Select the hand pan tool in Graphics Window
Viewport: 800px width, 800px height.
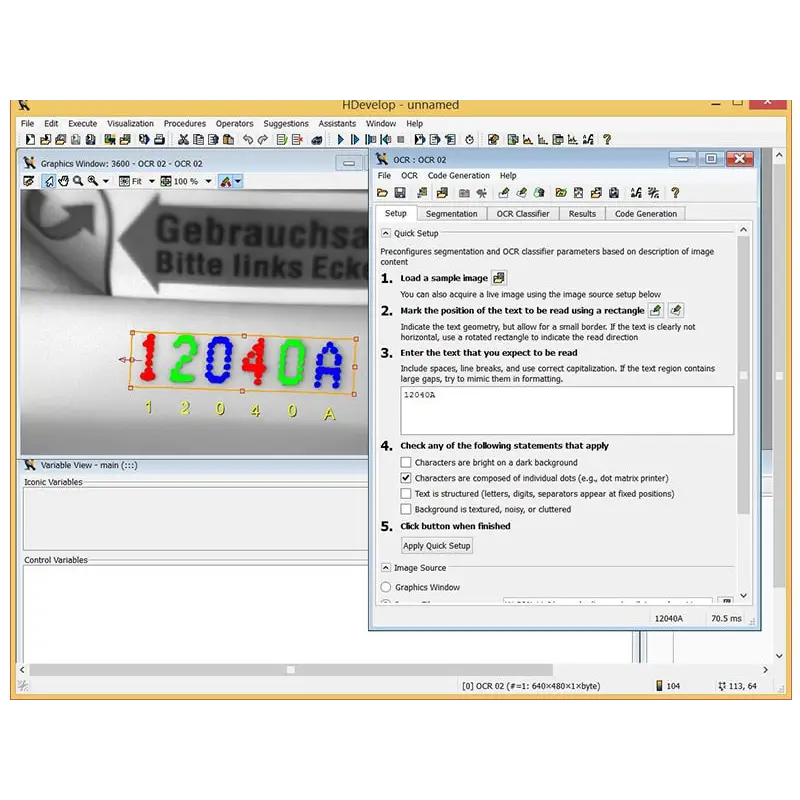coord(63,181)
